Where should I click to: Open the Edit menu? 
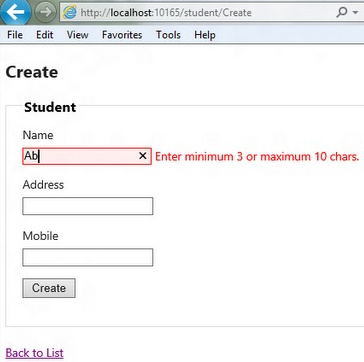45,35
